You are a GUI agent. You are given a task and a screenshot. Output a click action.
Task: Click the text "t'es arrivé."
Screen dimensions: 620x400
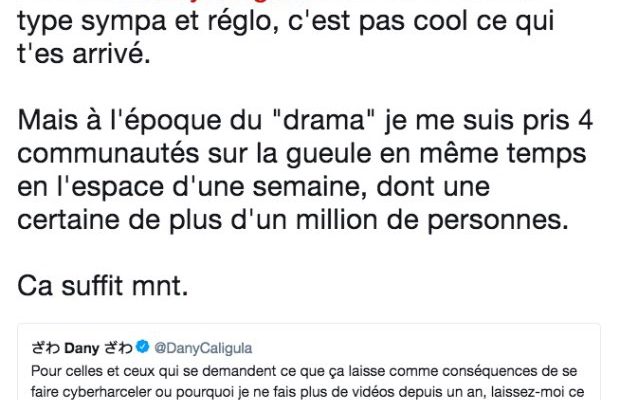tap(84, 54)
